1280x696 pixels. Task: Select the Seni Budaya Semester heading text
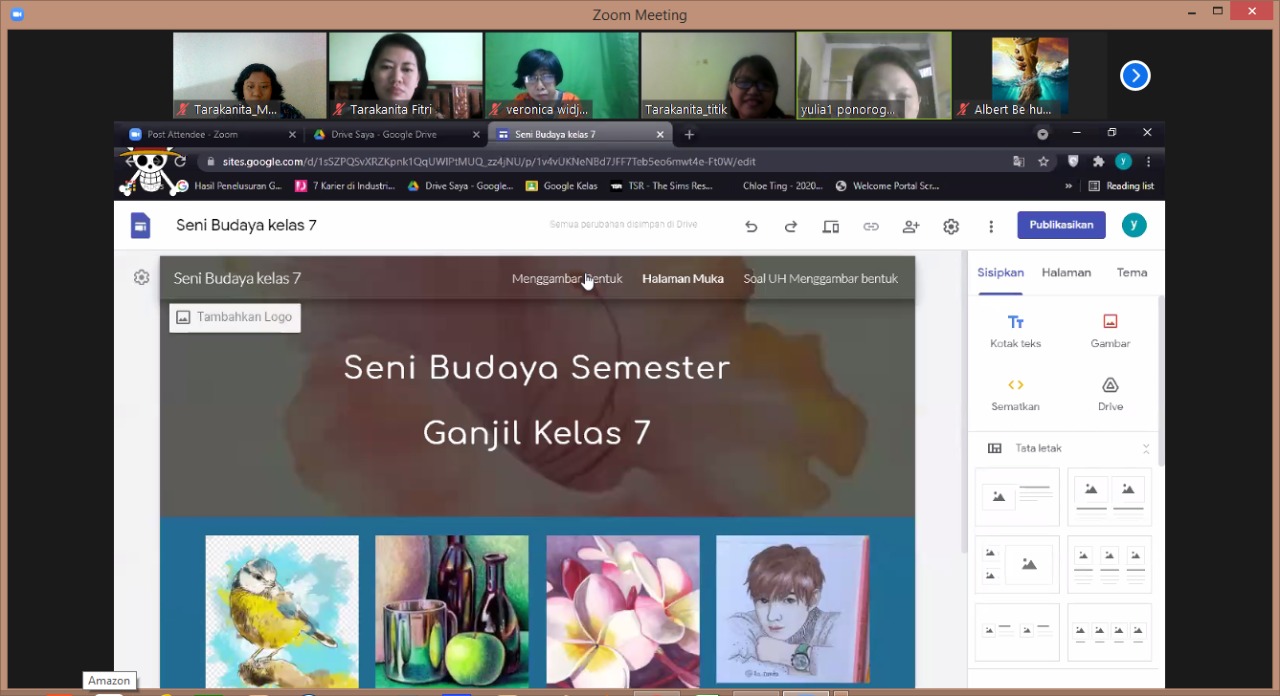tap(537, 368)
